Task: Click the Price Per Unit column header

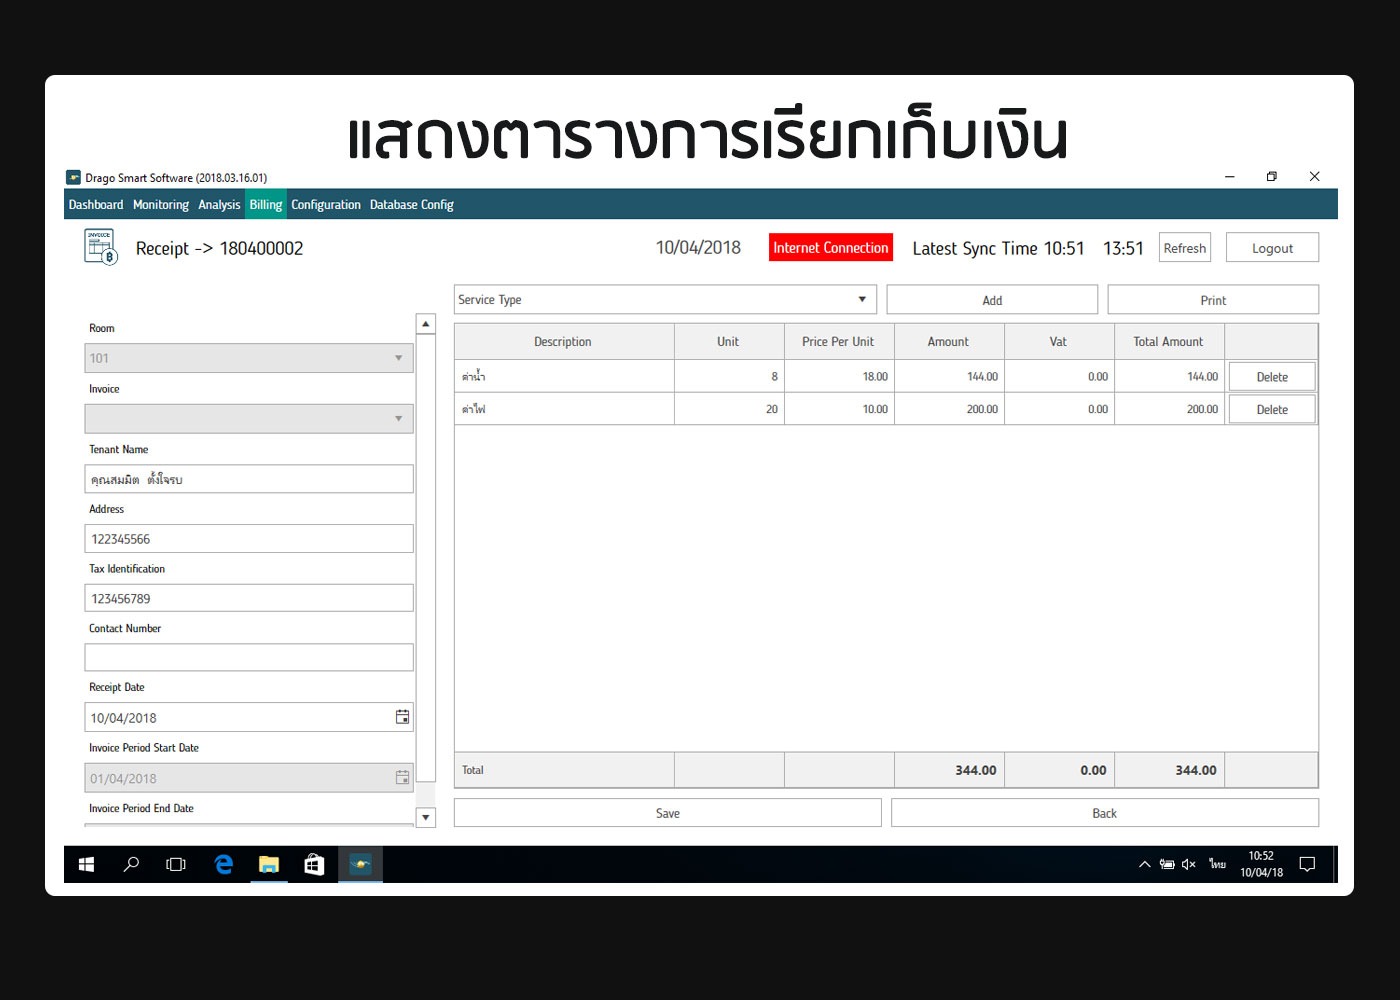Action: (839, 342)
